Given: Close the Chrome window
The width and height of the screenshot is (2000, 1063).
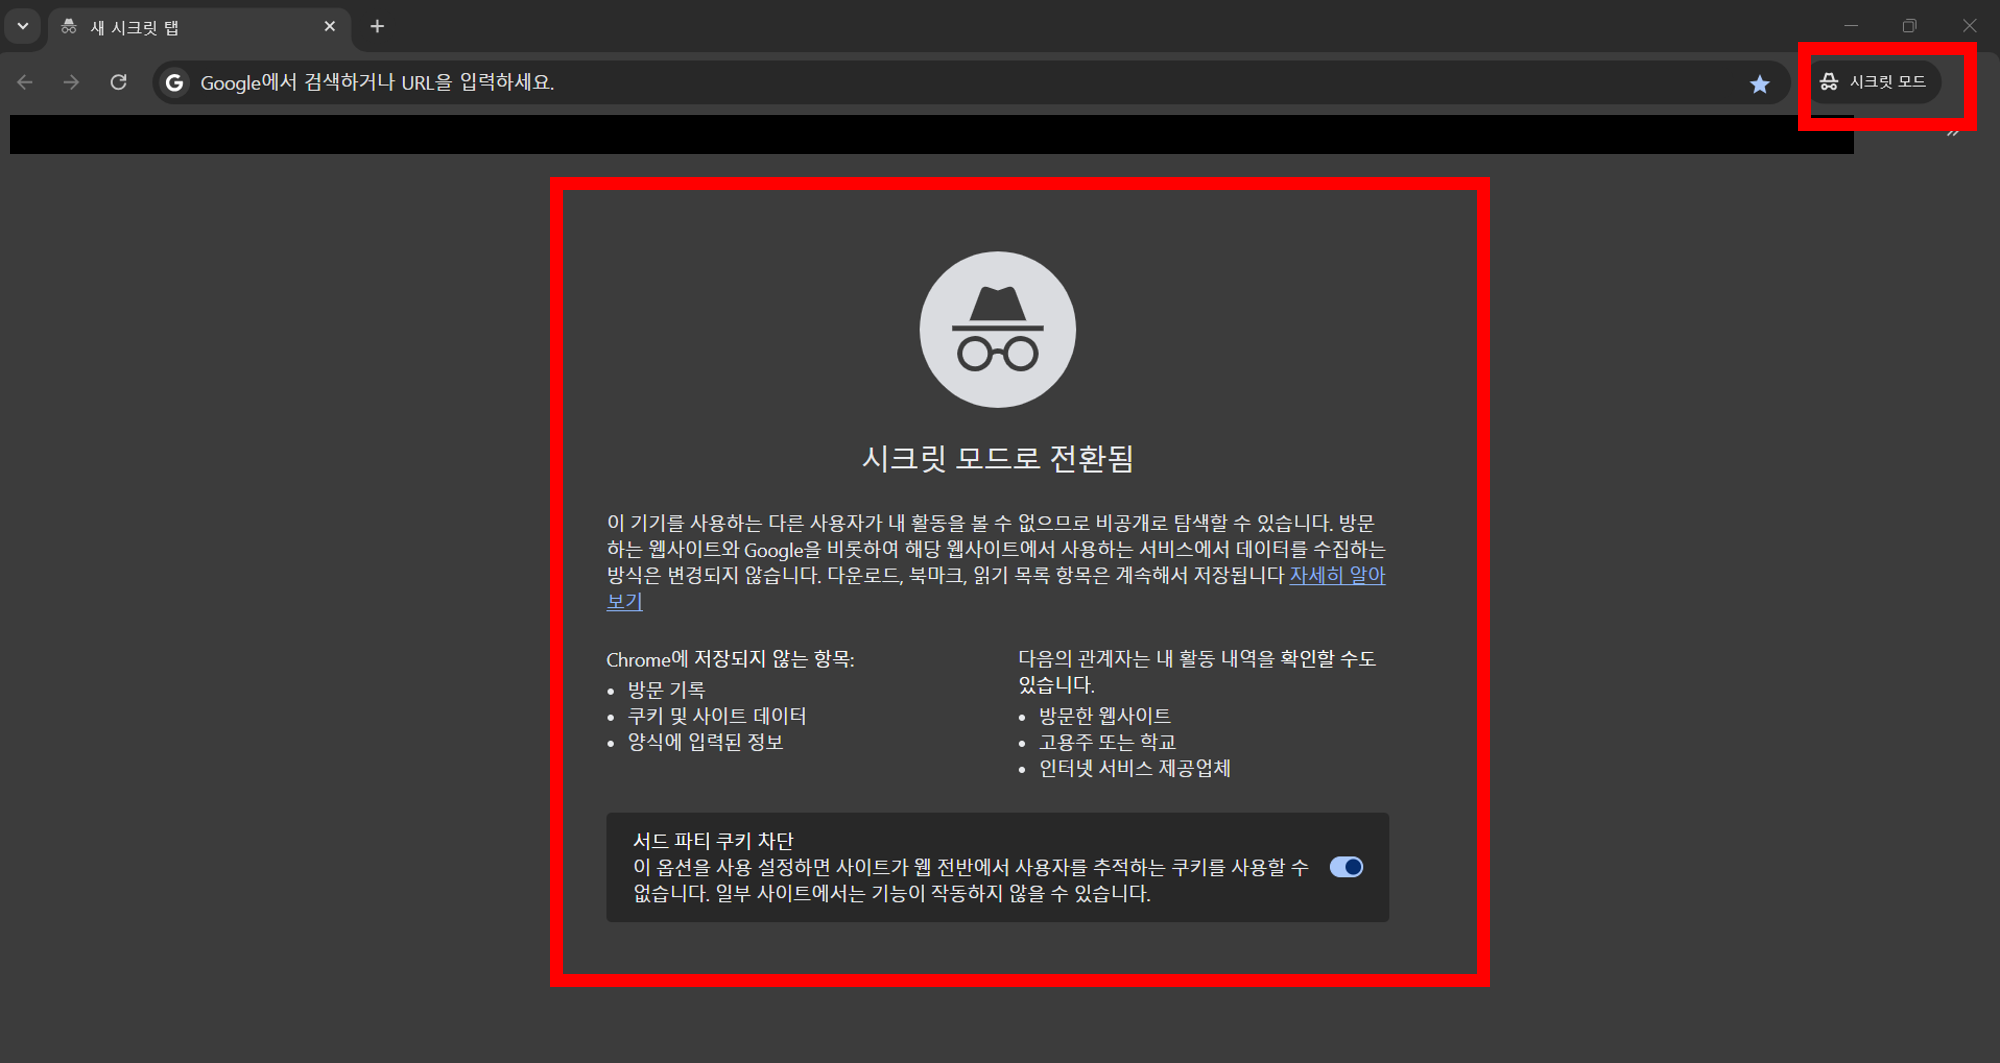Looking at the screenshot, I should 1969,26.
